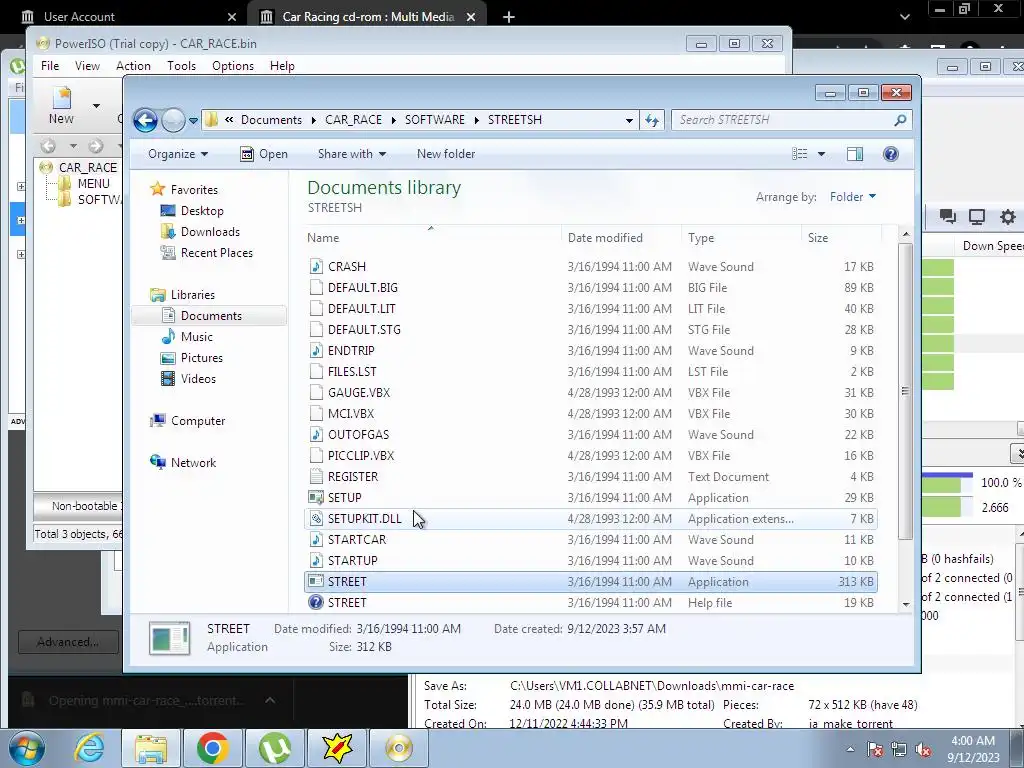Open PowerISO disc icon on taskbar
This screenshot has width=1024, height=768.
[399, 748]
